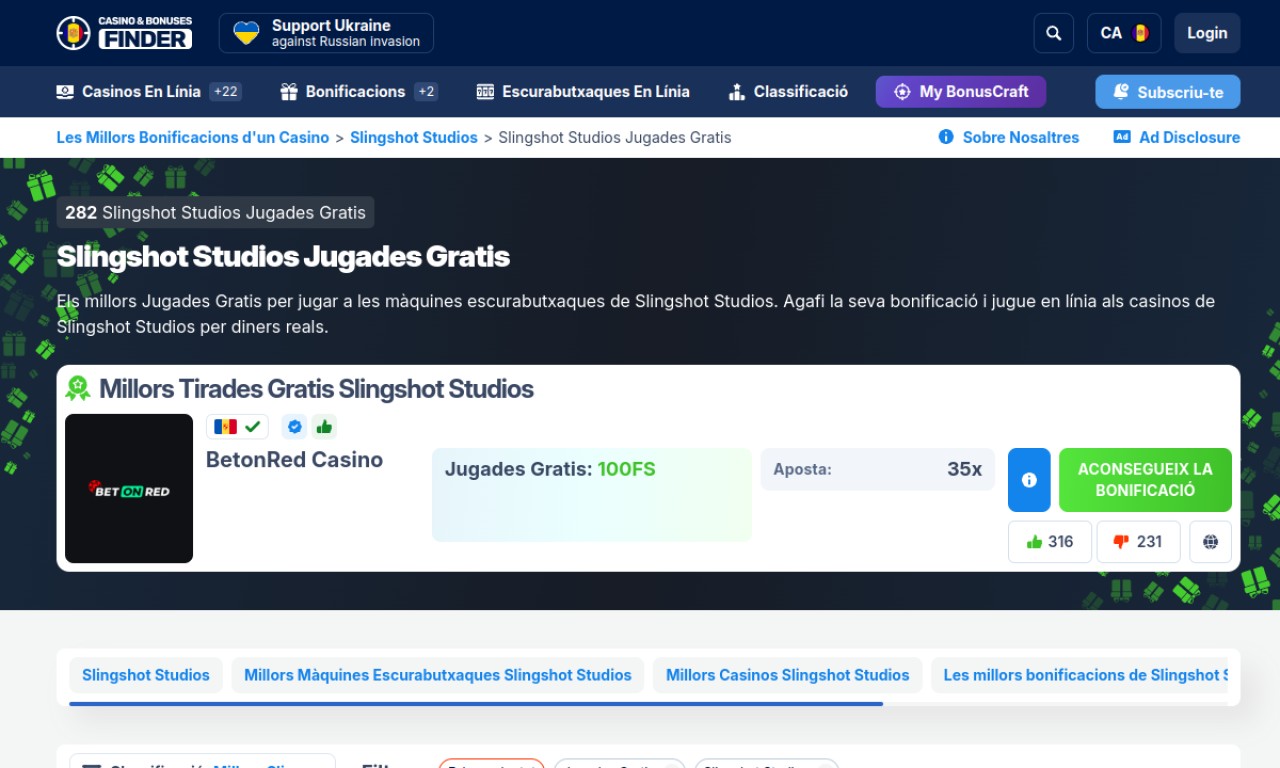This screenshot has height=768, width=1280.
Task: Click the verified badge icon next to flag
Action: pyautogui.click(x=294, y=427)
